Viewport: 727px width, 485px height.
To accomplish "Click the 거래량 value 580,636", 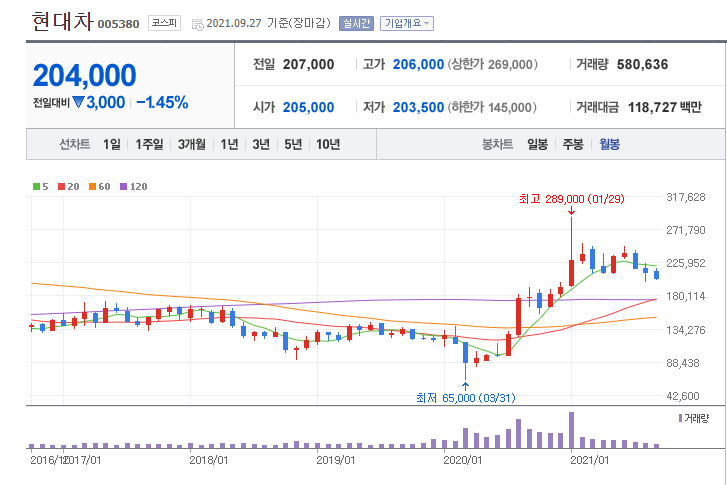I will click(642, 64).
